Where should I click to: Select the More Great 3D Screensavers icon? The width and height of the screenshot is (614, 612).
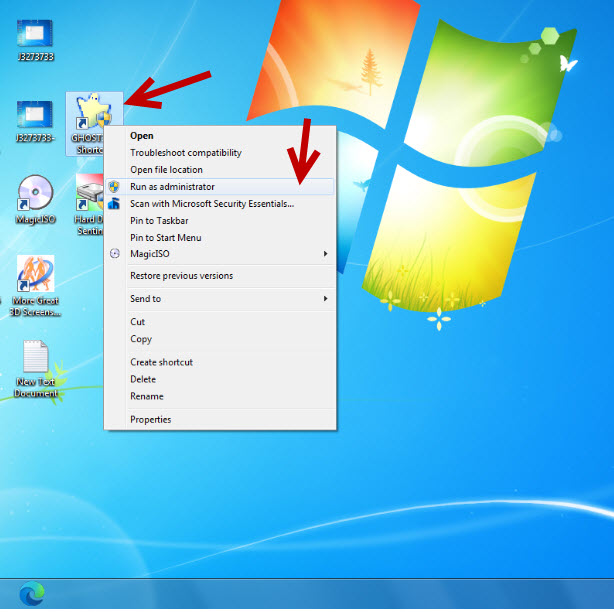(36, 276)
